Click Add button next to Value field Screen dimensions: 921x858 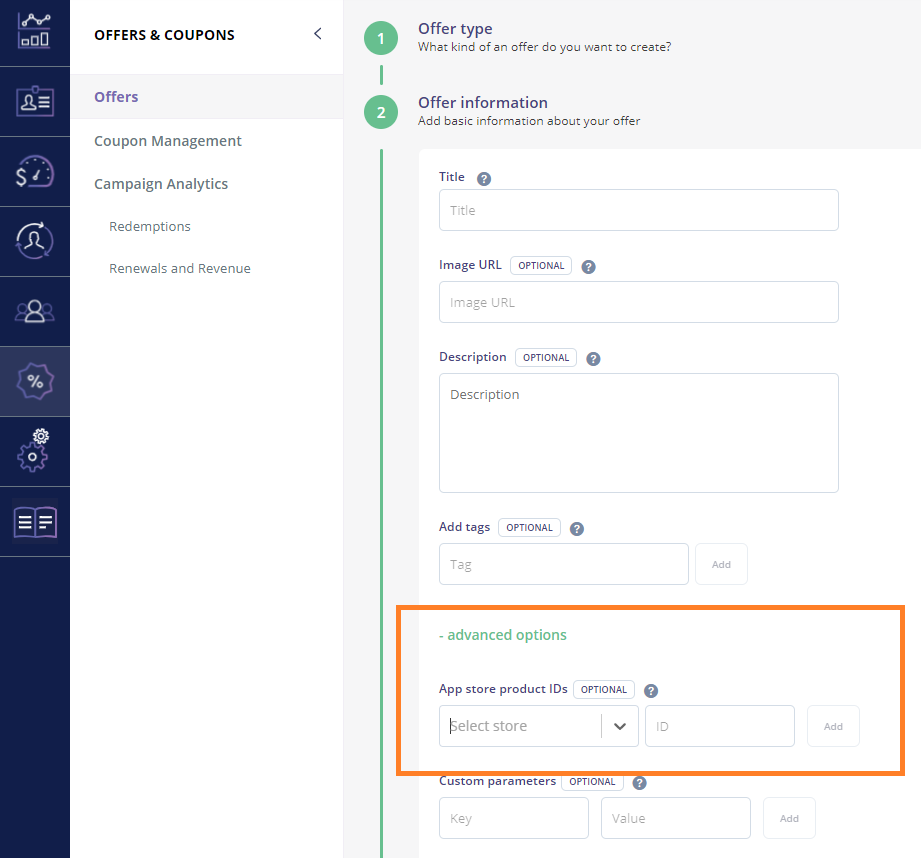789,818
